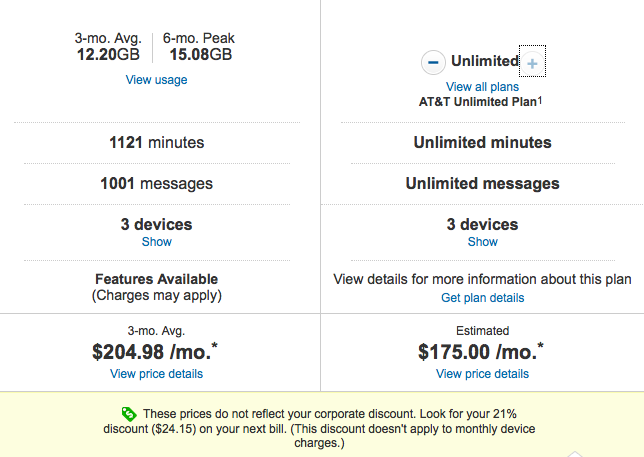Show devices under the current plan column
The image size is (644, 457).
156,242
